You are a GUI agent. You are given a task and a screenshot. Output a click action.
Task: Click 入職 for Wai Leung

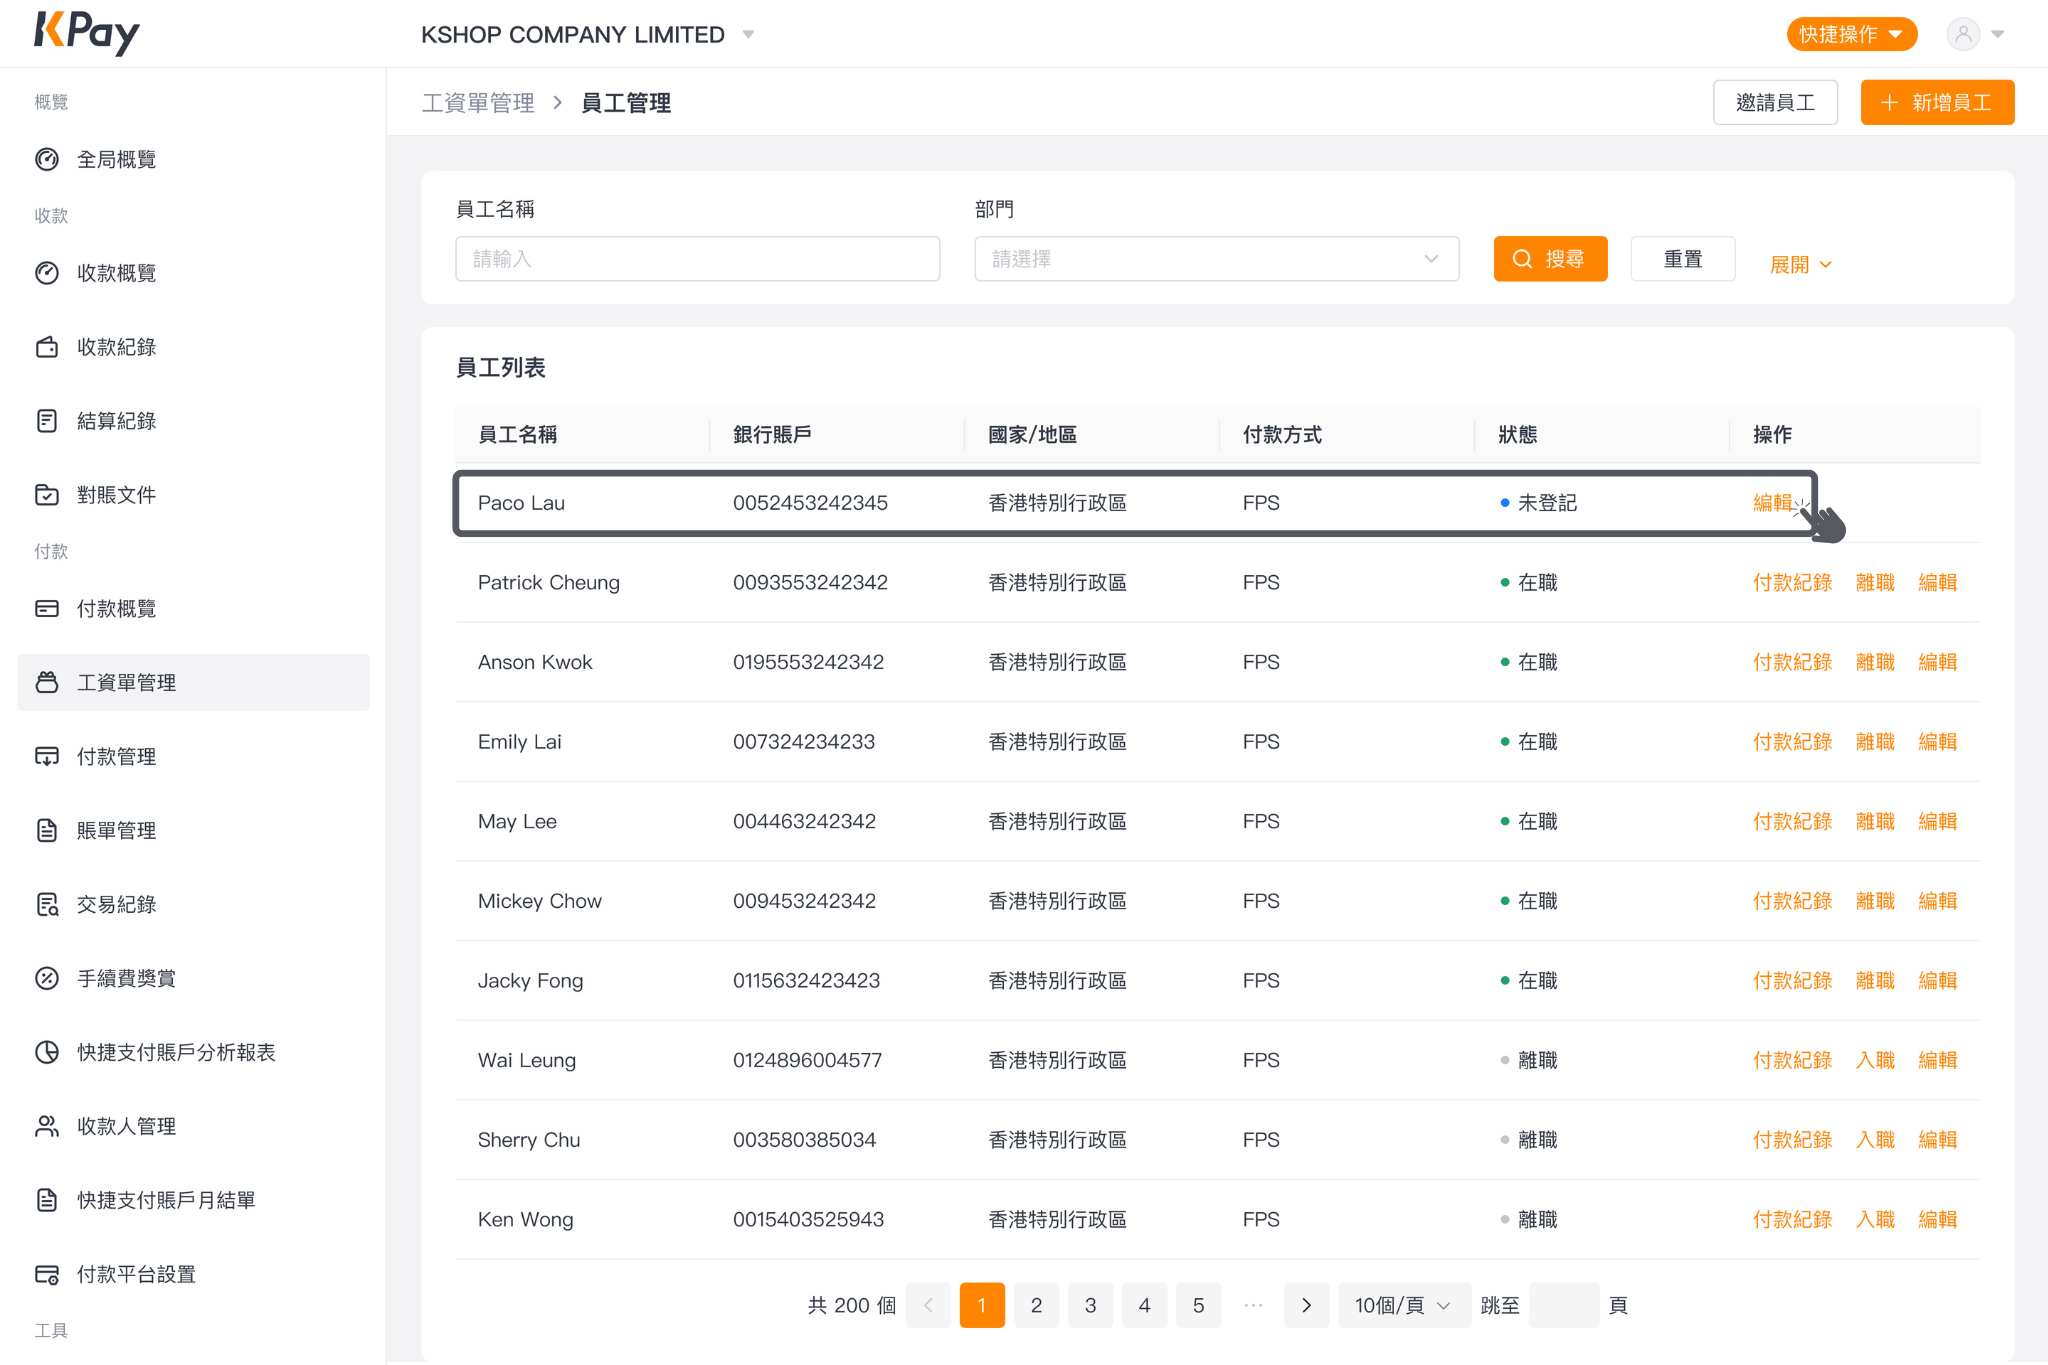point(1875,1061)
